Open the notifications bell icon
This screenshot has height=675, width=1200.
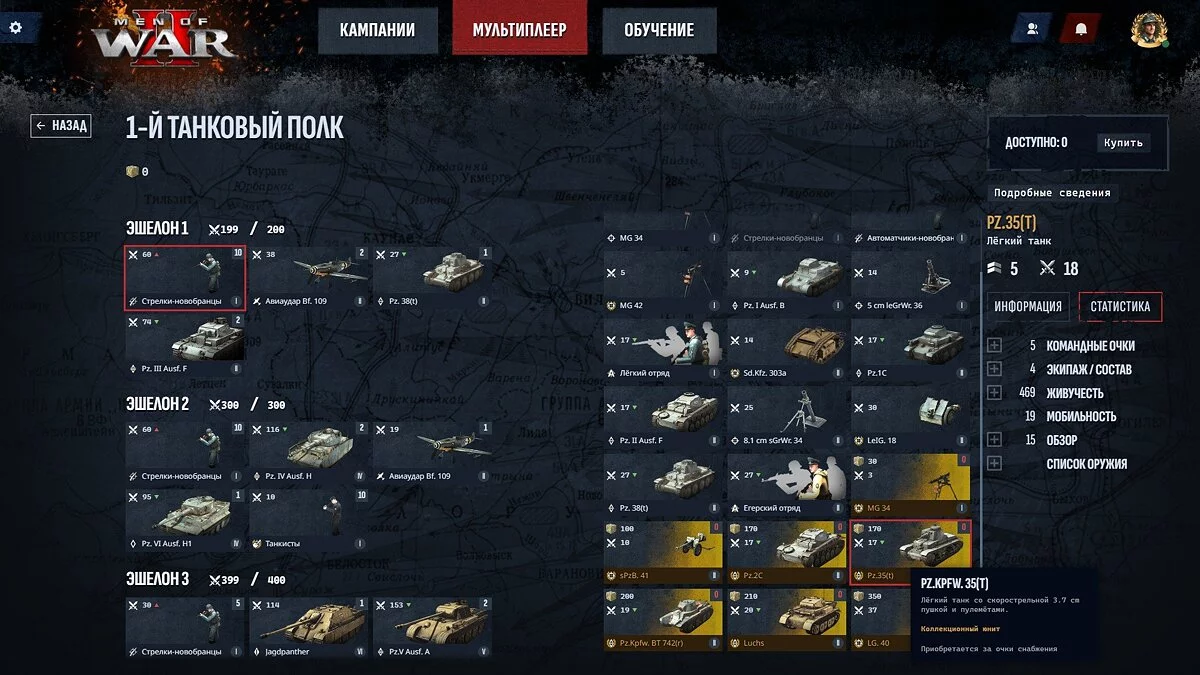1081,29
